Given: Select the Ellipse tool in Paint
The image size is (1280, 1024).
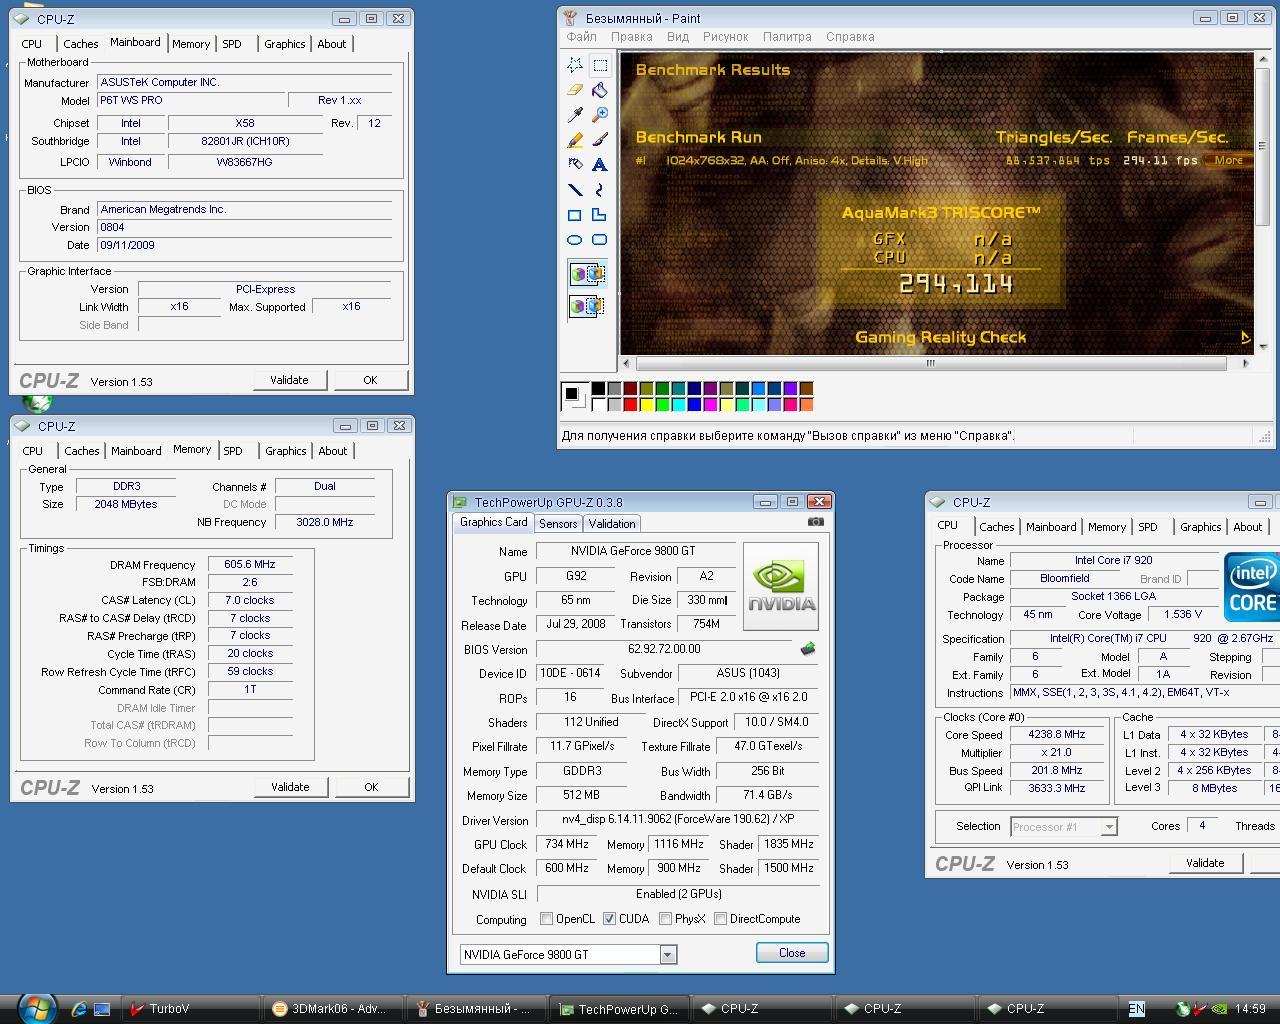Looking at the screenshot, I should point(575,240).
